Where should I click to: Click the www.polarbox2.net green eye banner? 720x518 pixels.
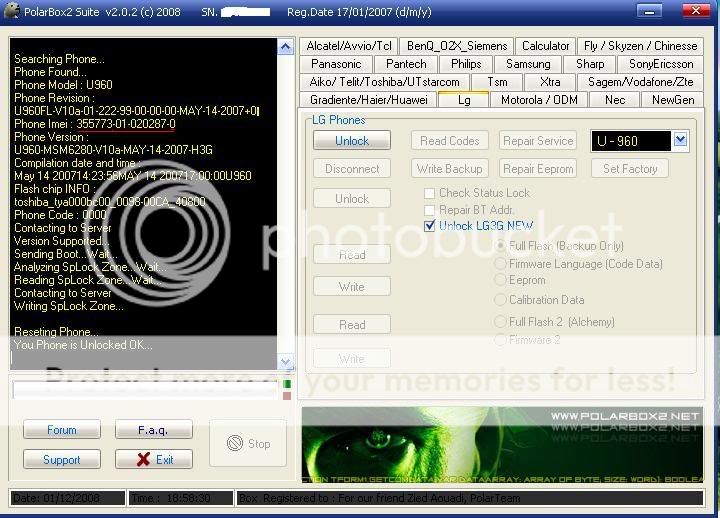[x=502, y=445]
